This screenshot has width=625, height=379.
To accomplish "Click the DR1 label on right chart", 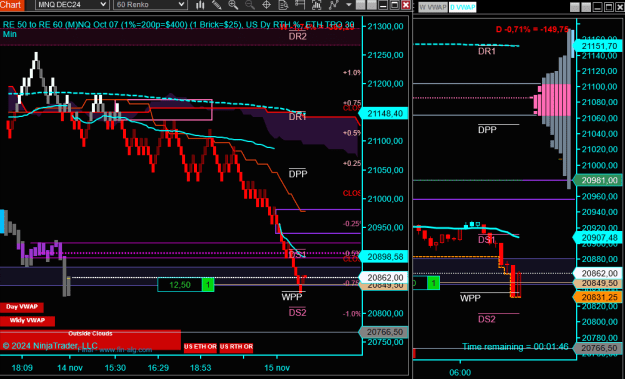I will [487, 51].
